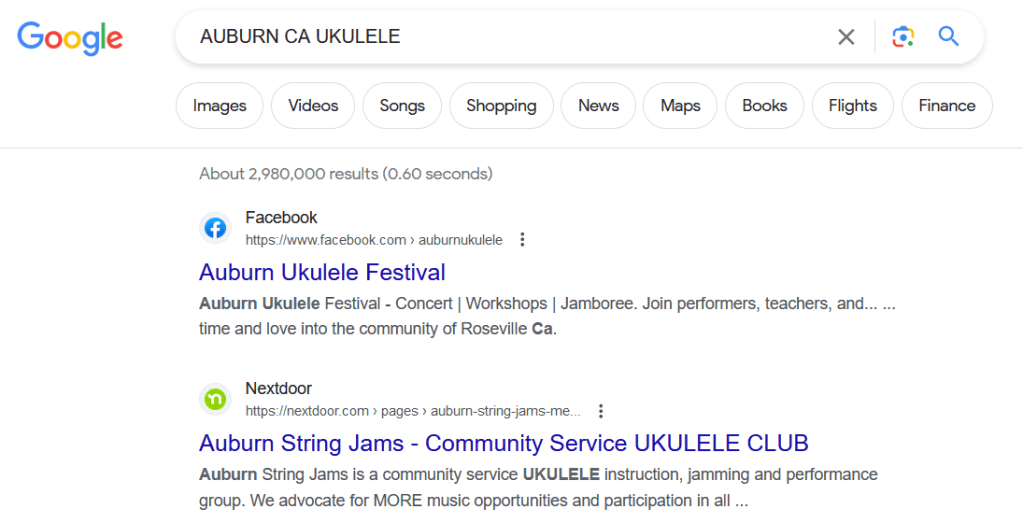The width and height of the screenshot is (1023, 523).
Task: Filter results by Shopping
Action: [501, 106]
